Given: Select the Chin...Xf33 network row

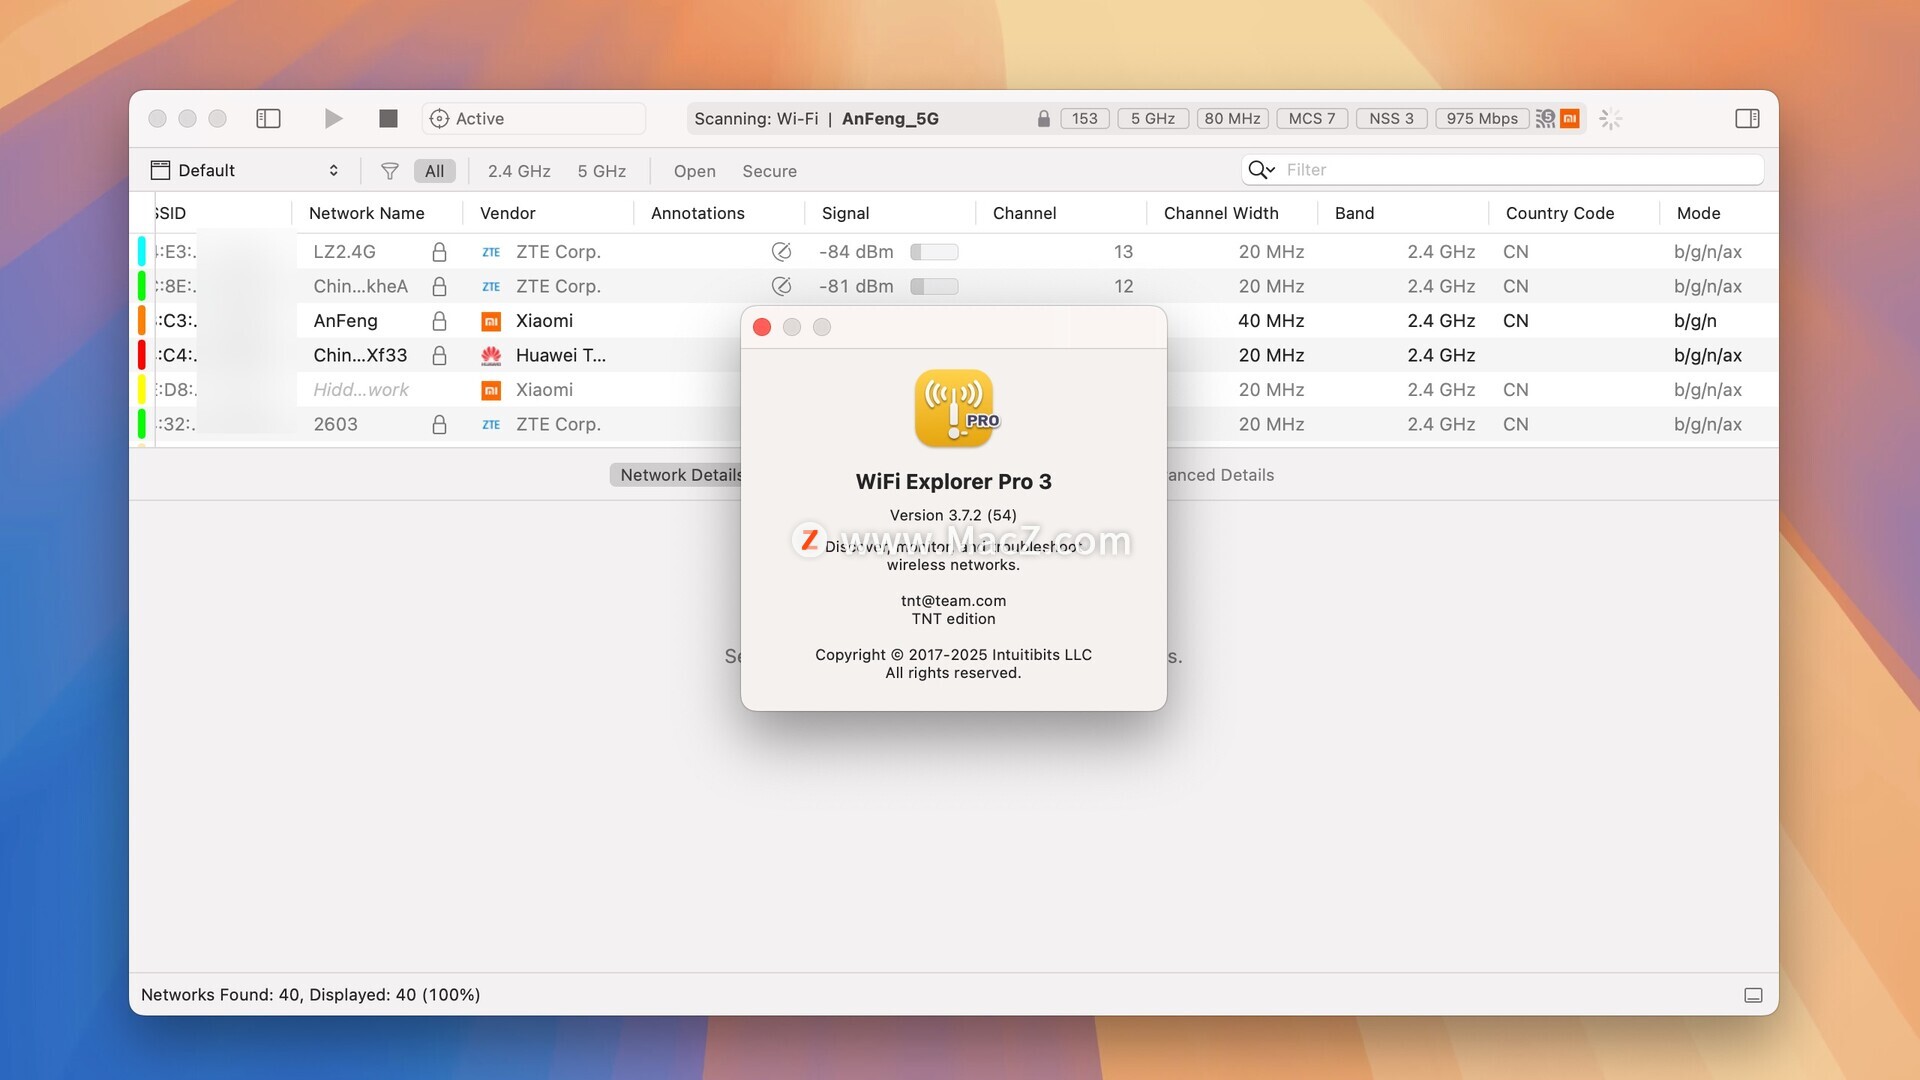Looking at the screenshot, I should pos(954,355).
